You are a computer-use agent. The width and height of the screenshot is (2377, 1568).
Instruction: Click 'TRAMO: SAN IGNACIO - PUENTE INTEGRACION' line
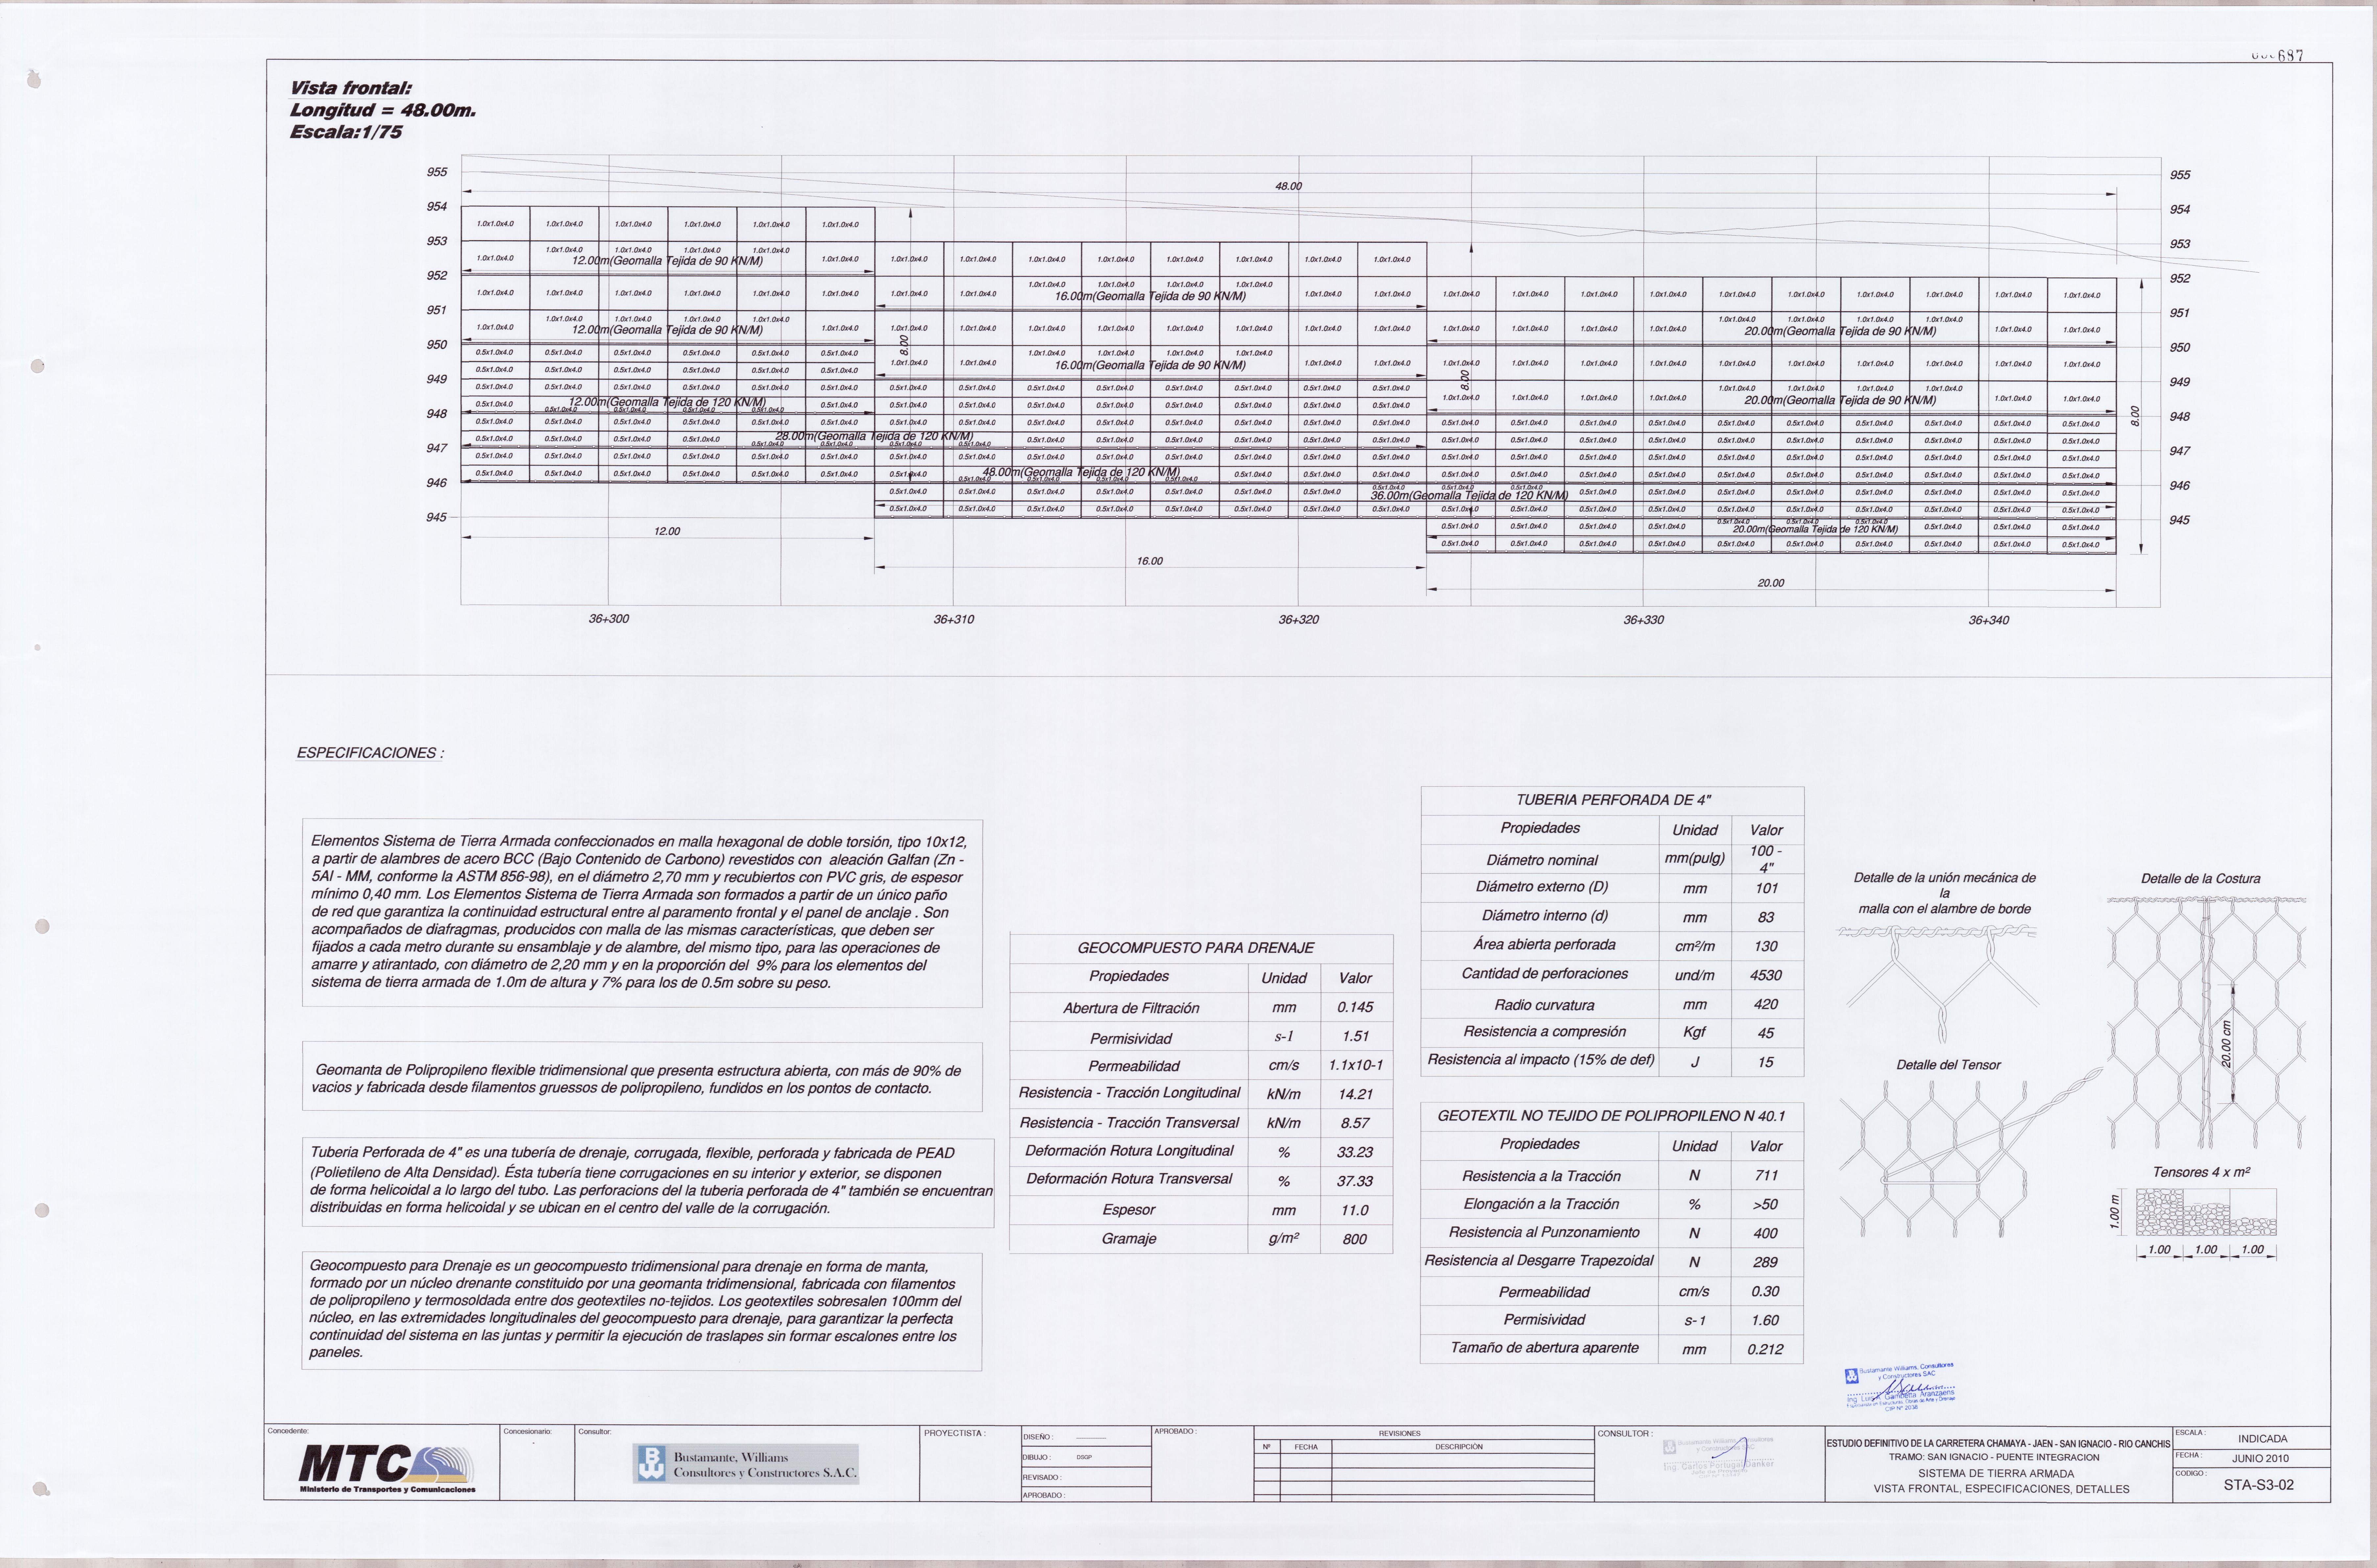point(1993,1458)
